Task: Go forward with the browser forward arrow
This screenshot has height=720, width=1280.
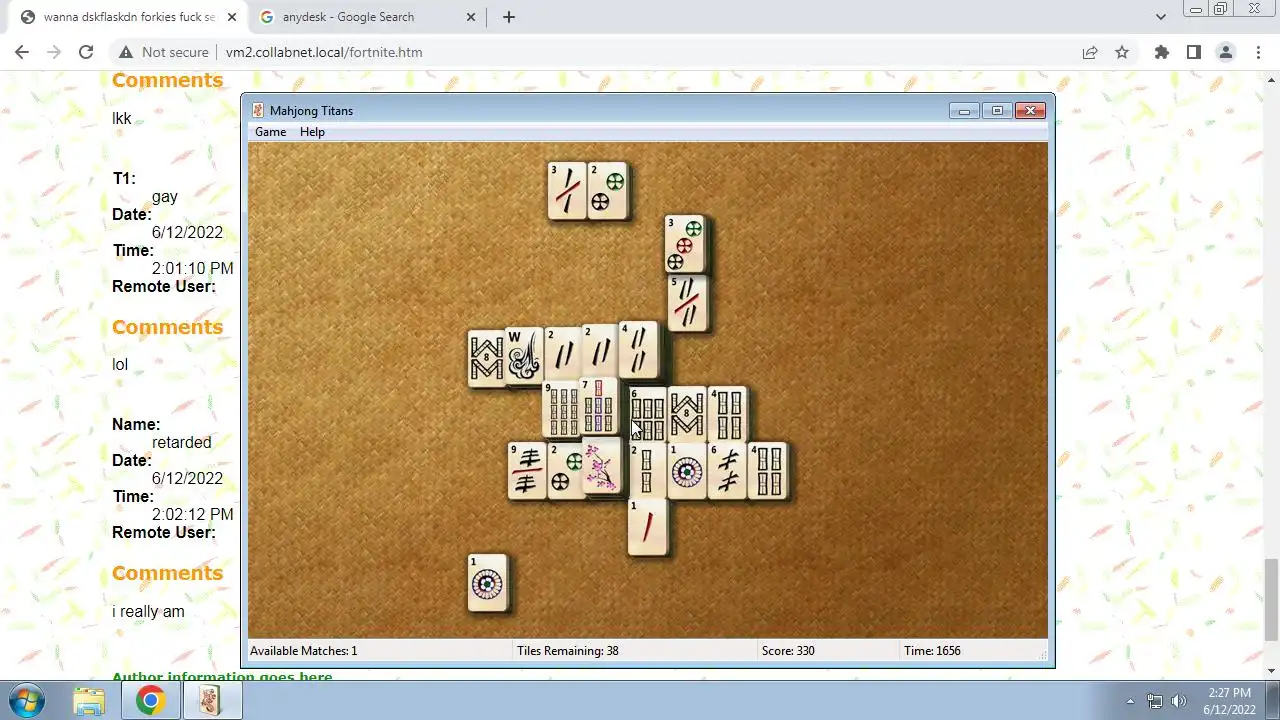Action: 54,52
